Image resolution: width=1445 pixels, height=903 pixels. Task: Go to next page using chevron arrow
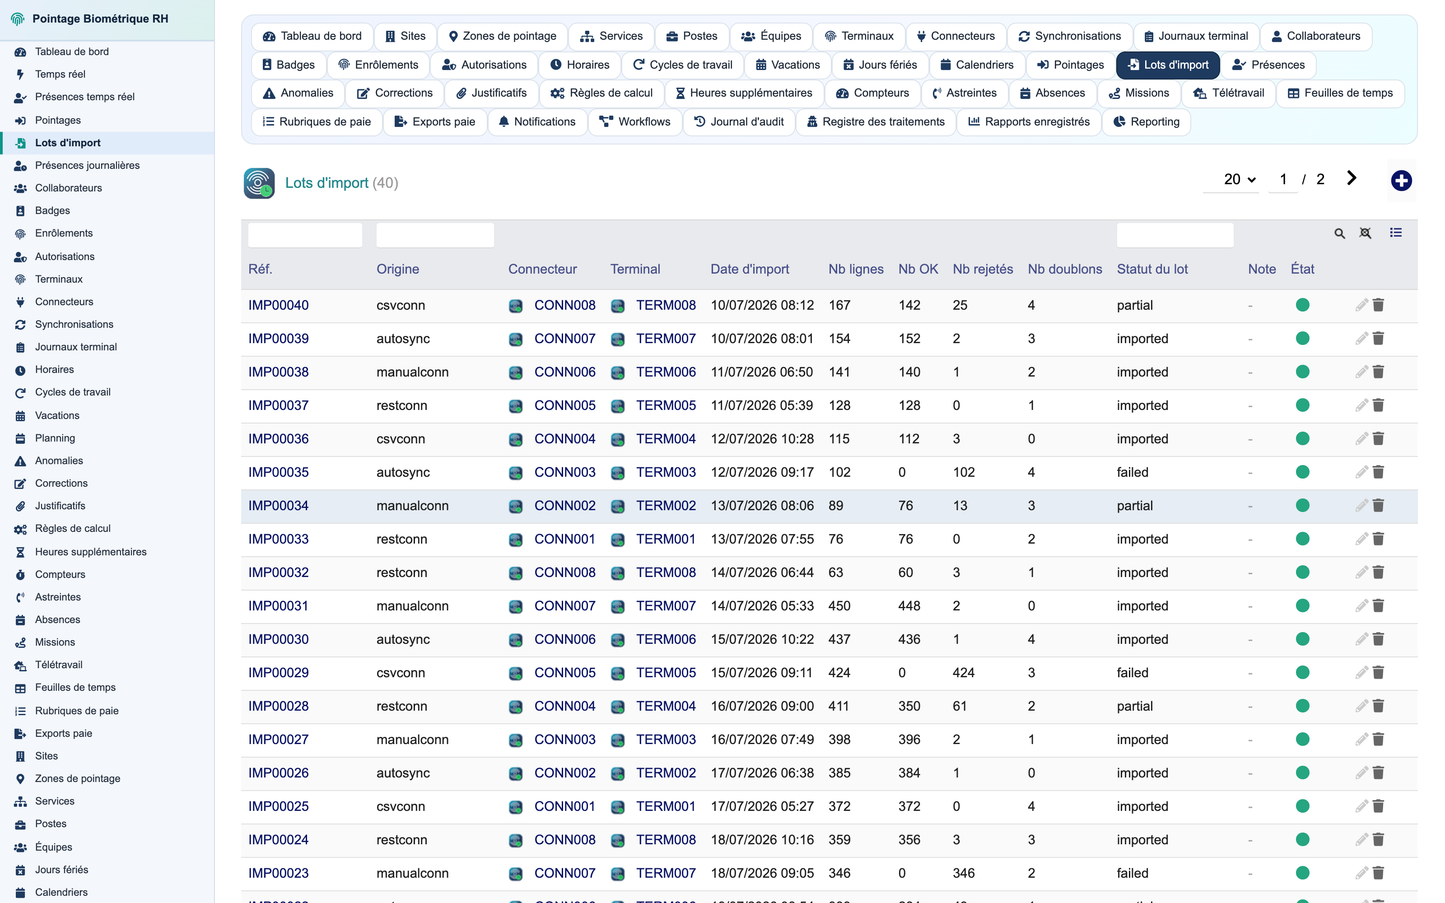point(1351,178)
